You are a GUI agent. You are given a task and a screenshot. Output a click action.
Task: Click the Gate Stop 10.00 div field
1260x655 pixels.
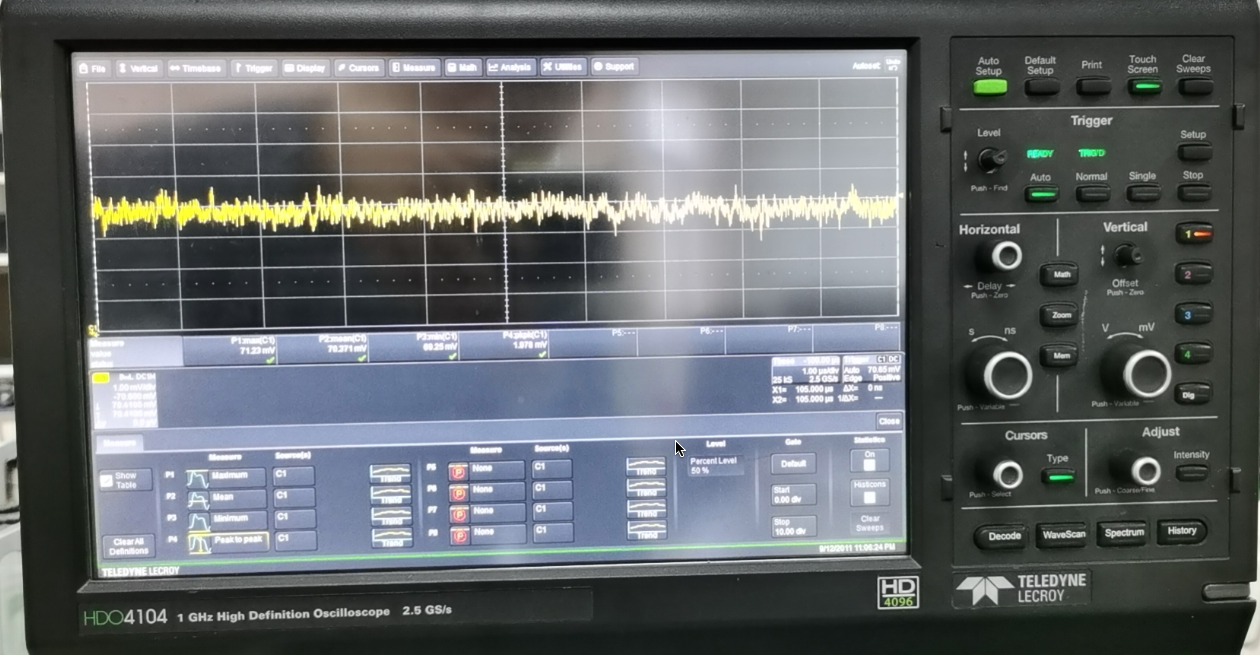[793, 526]
